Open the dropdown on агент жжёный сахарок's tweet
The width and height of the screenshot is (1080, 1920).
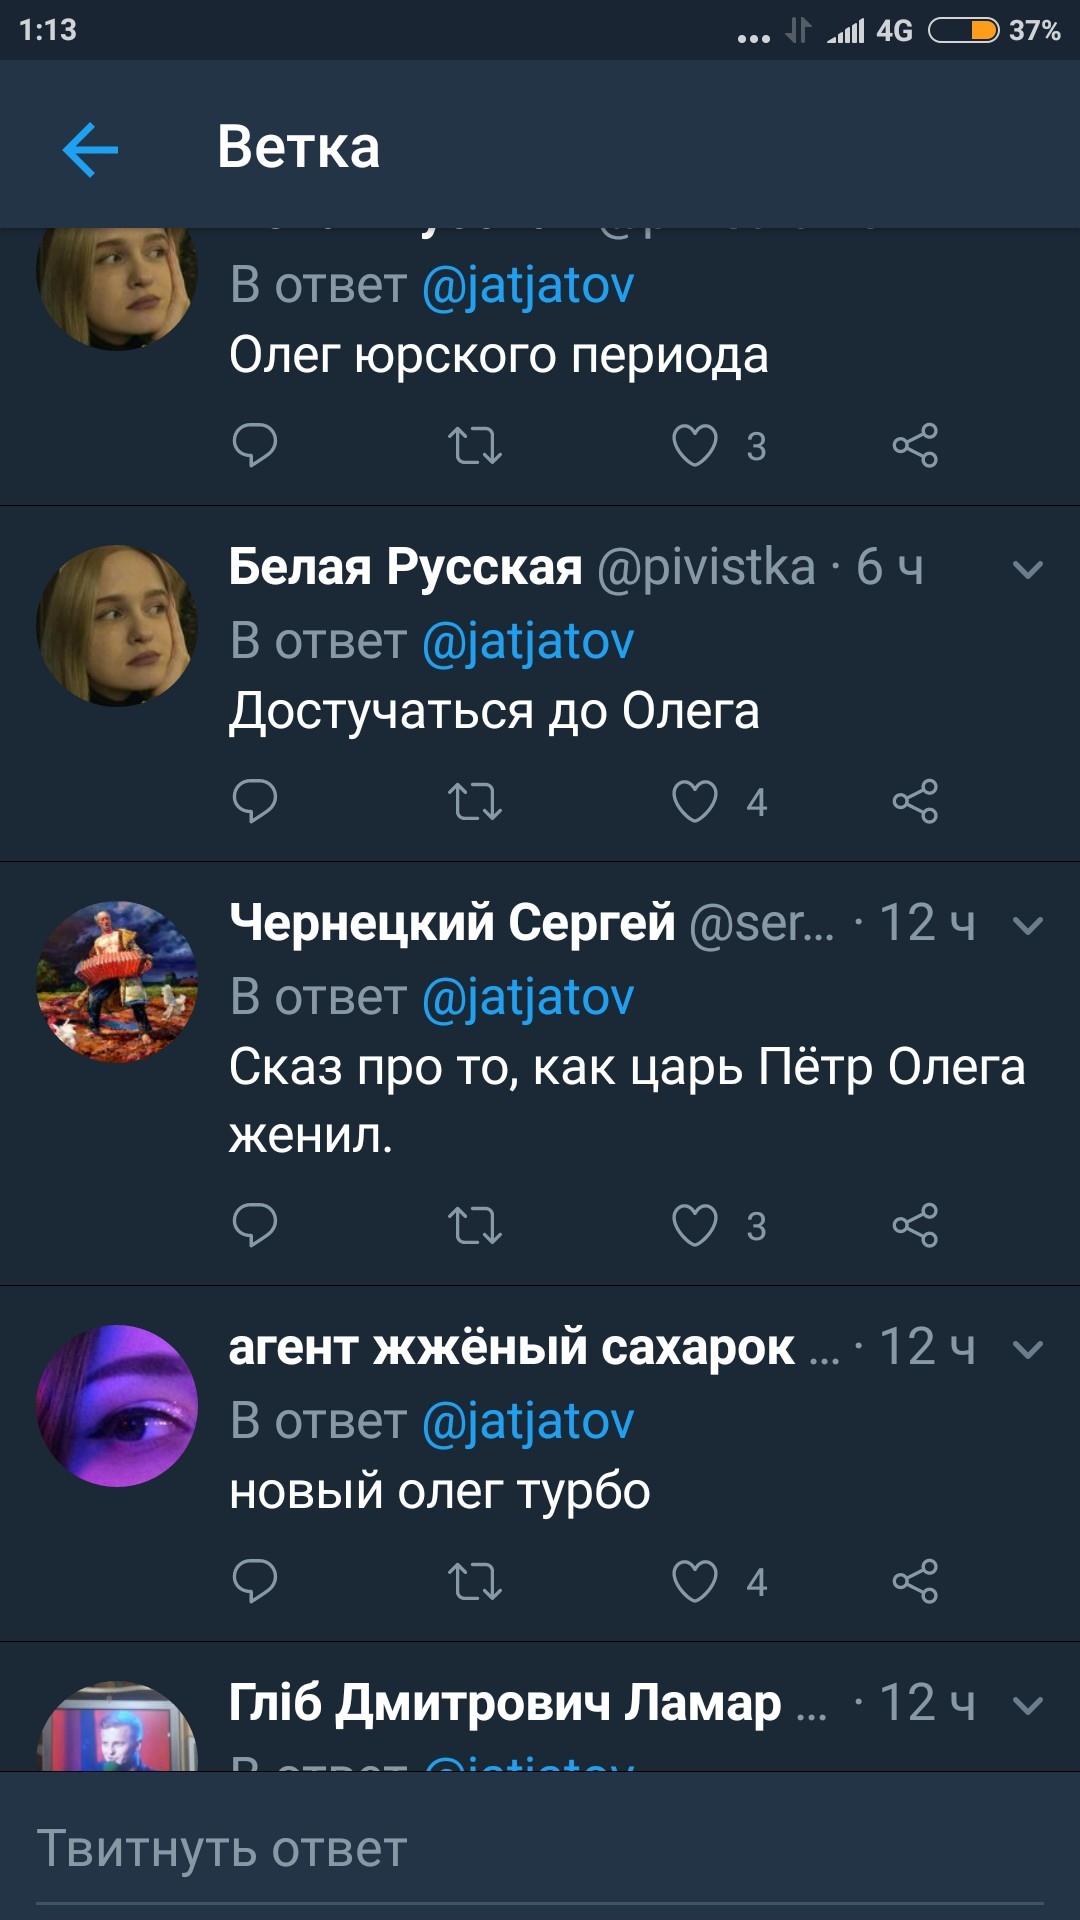(1027, 1349)
